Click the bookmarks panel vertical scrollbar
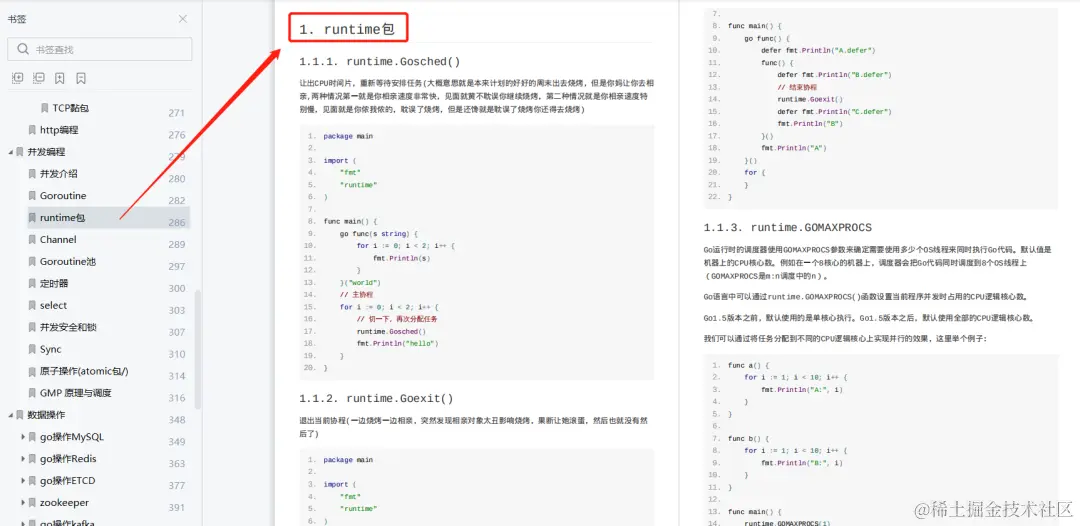The height and width of the screenshot is (526, 1080). (x=198, y=350)
